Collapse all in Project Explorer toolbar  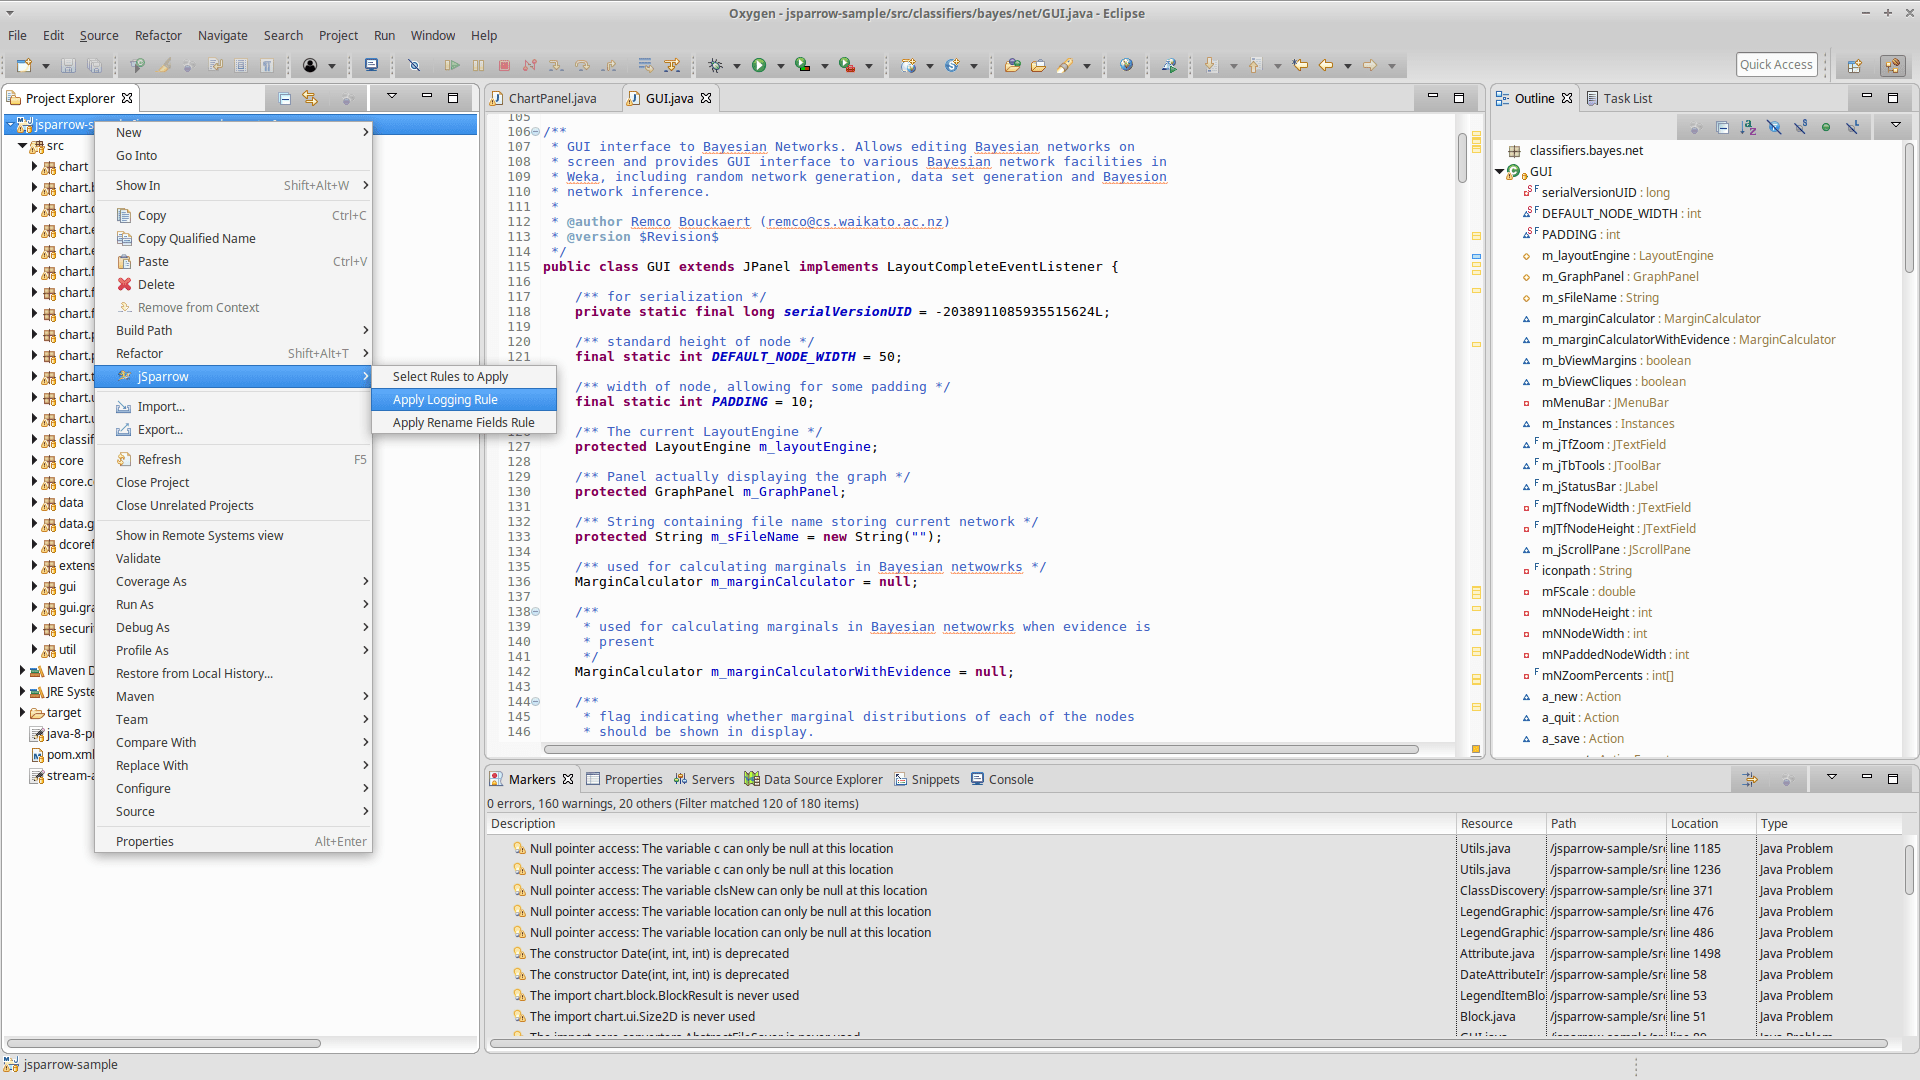point(285,98)
